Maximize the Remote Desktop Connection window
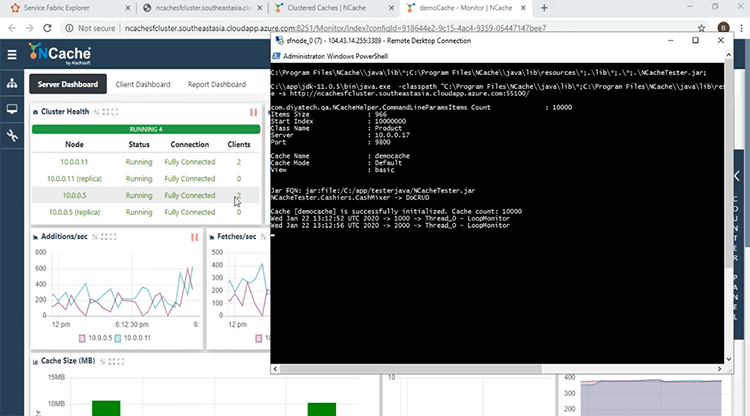Image resolution: width=750 pixels, height=416 pixels. coord(695,41)
